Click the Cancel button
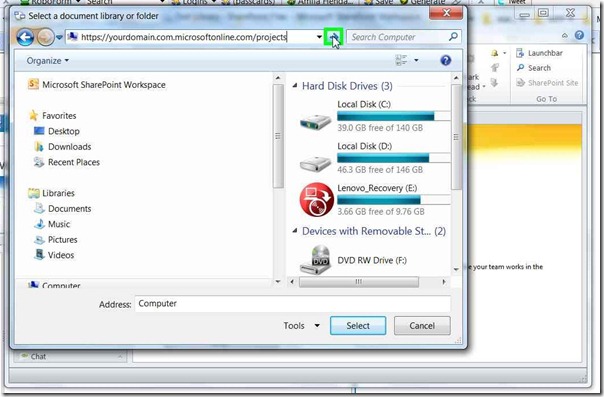 pyautogui.click(x=422, y=326)
